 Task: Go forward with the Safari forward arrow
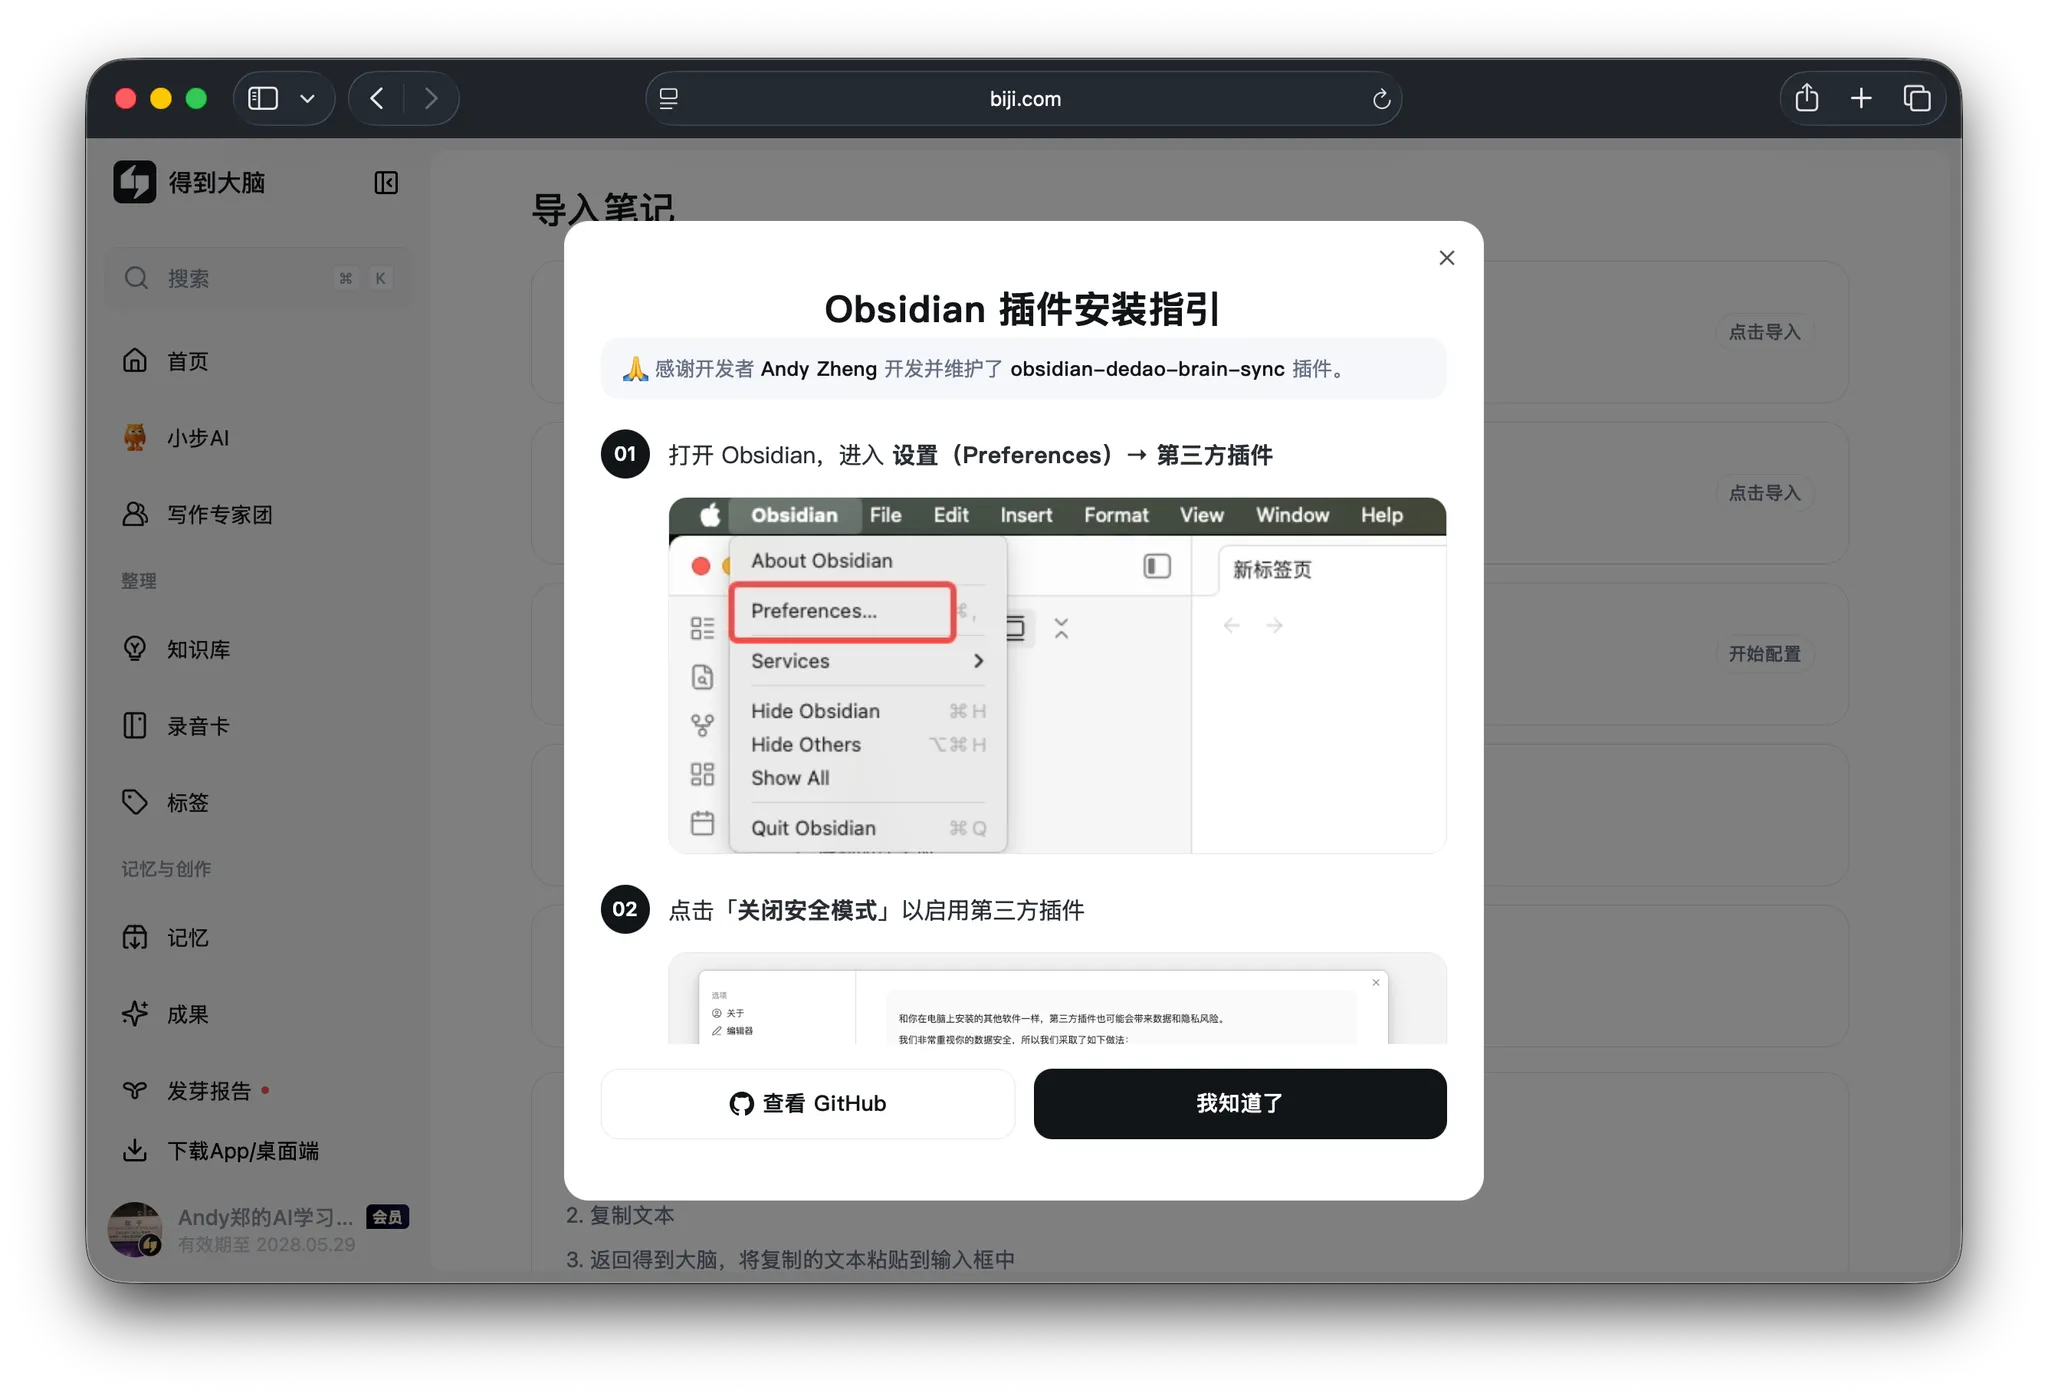[x=431, y=98]
